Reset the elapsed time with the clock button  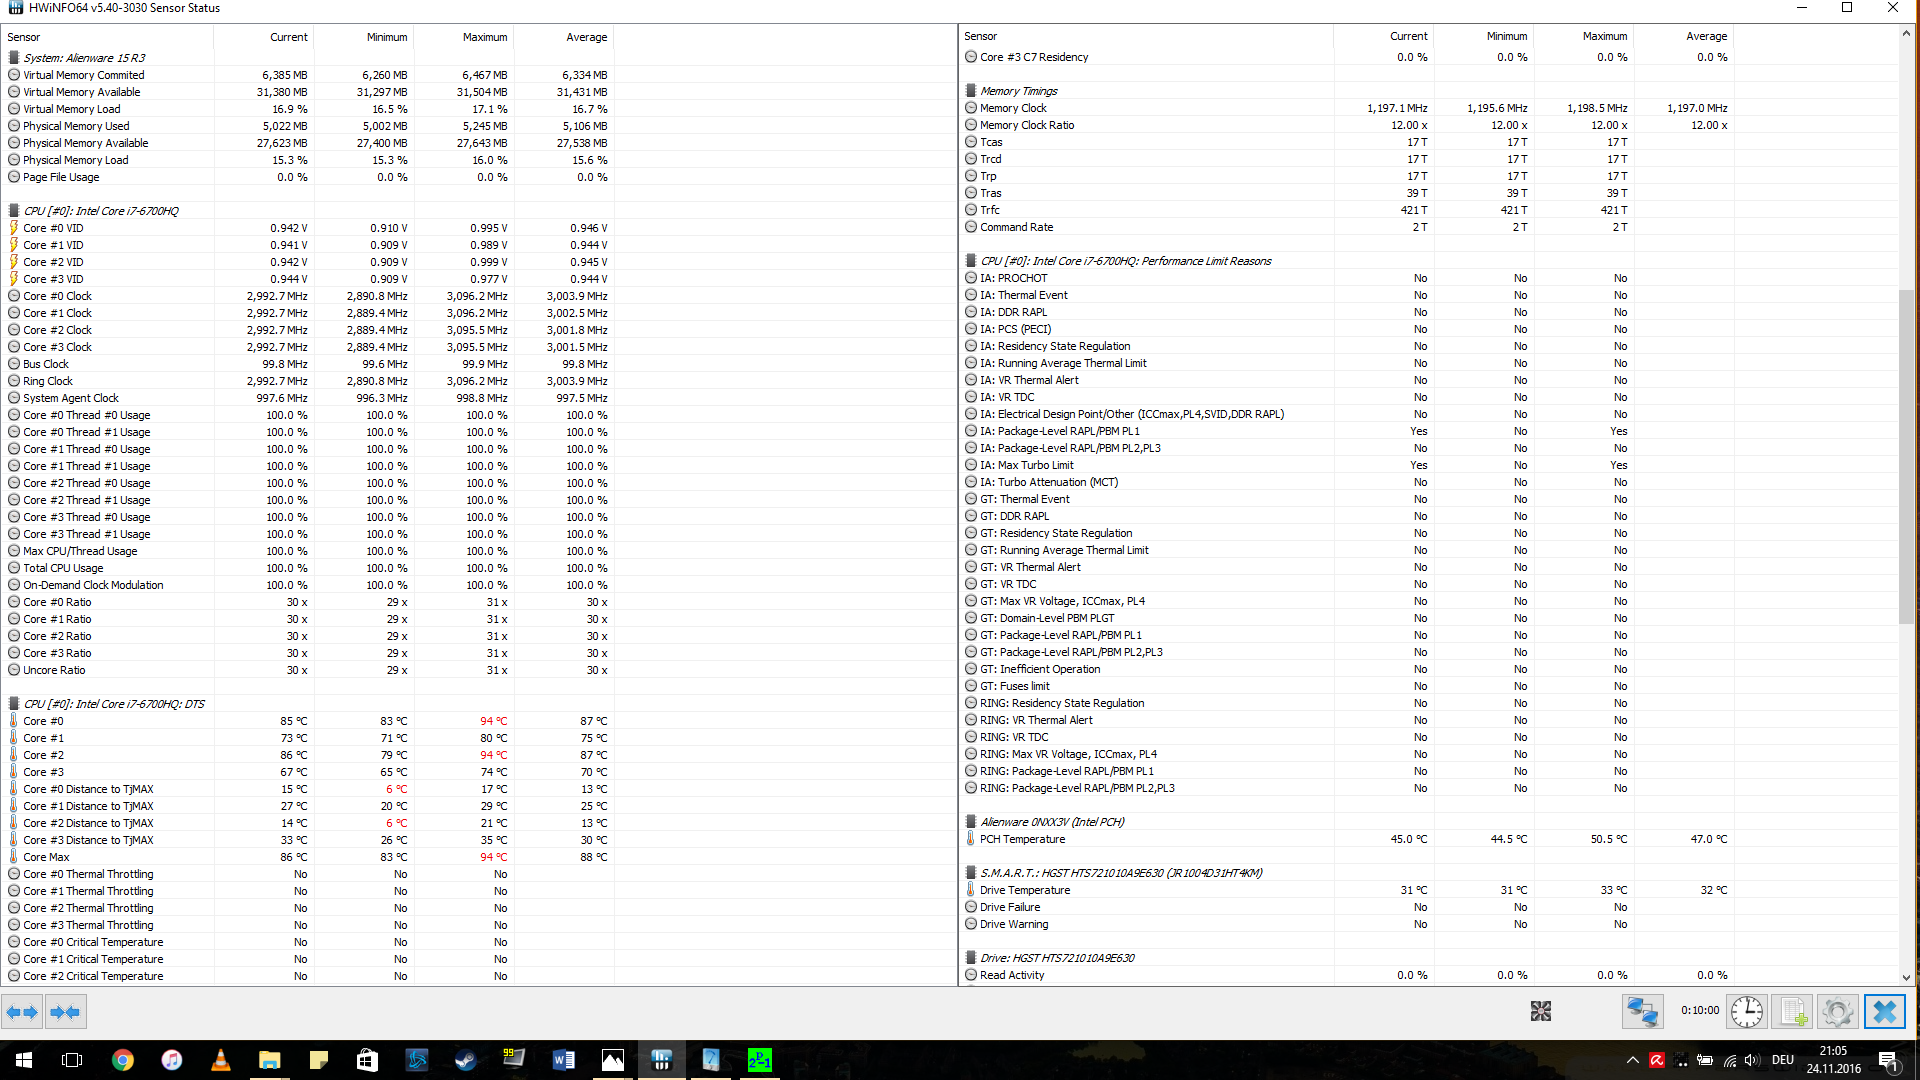tap(1746, 1012)
